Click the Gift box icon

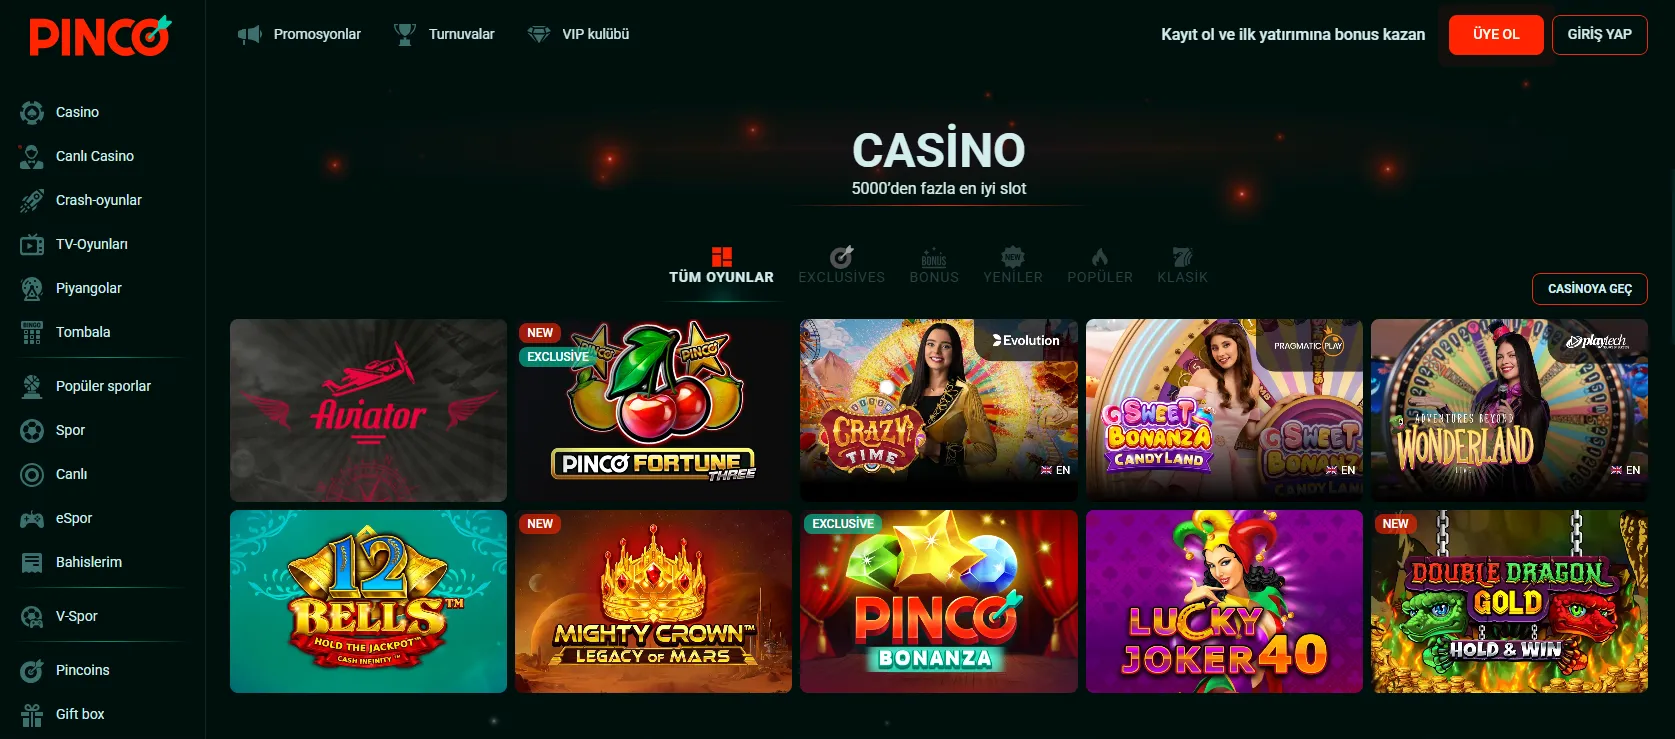pyautogui.click(x=32, y=714)
